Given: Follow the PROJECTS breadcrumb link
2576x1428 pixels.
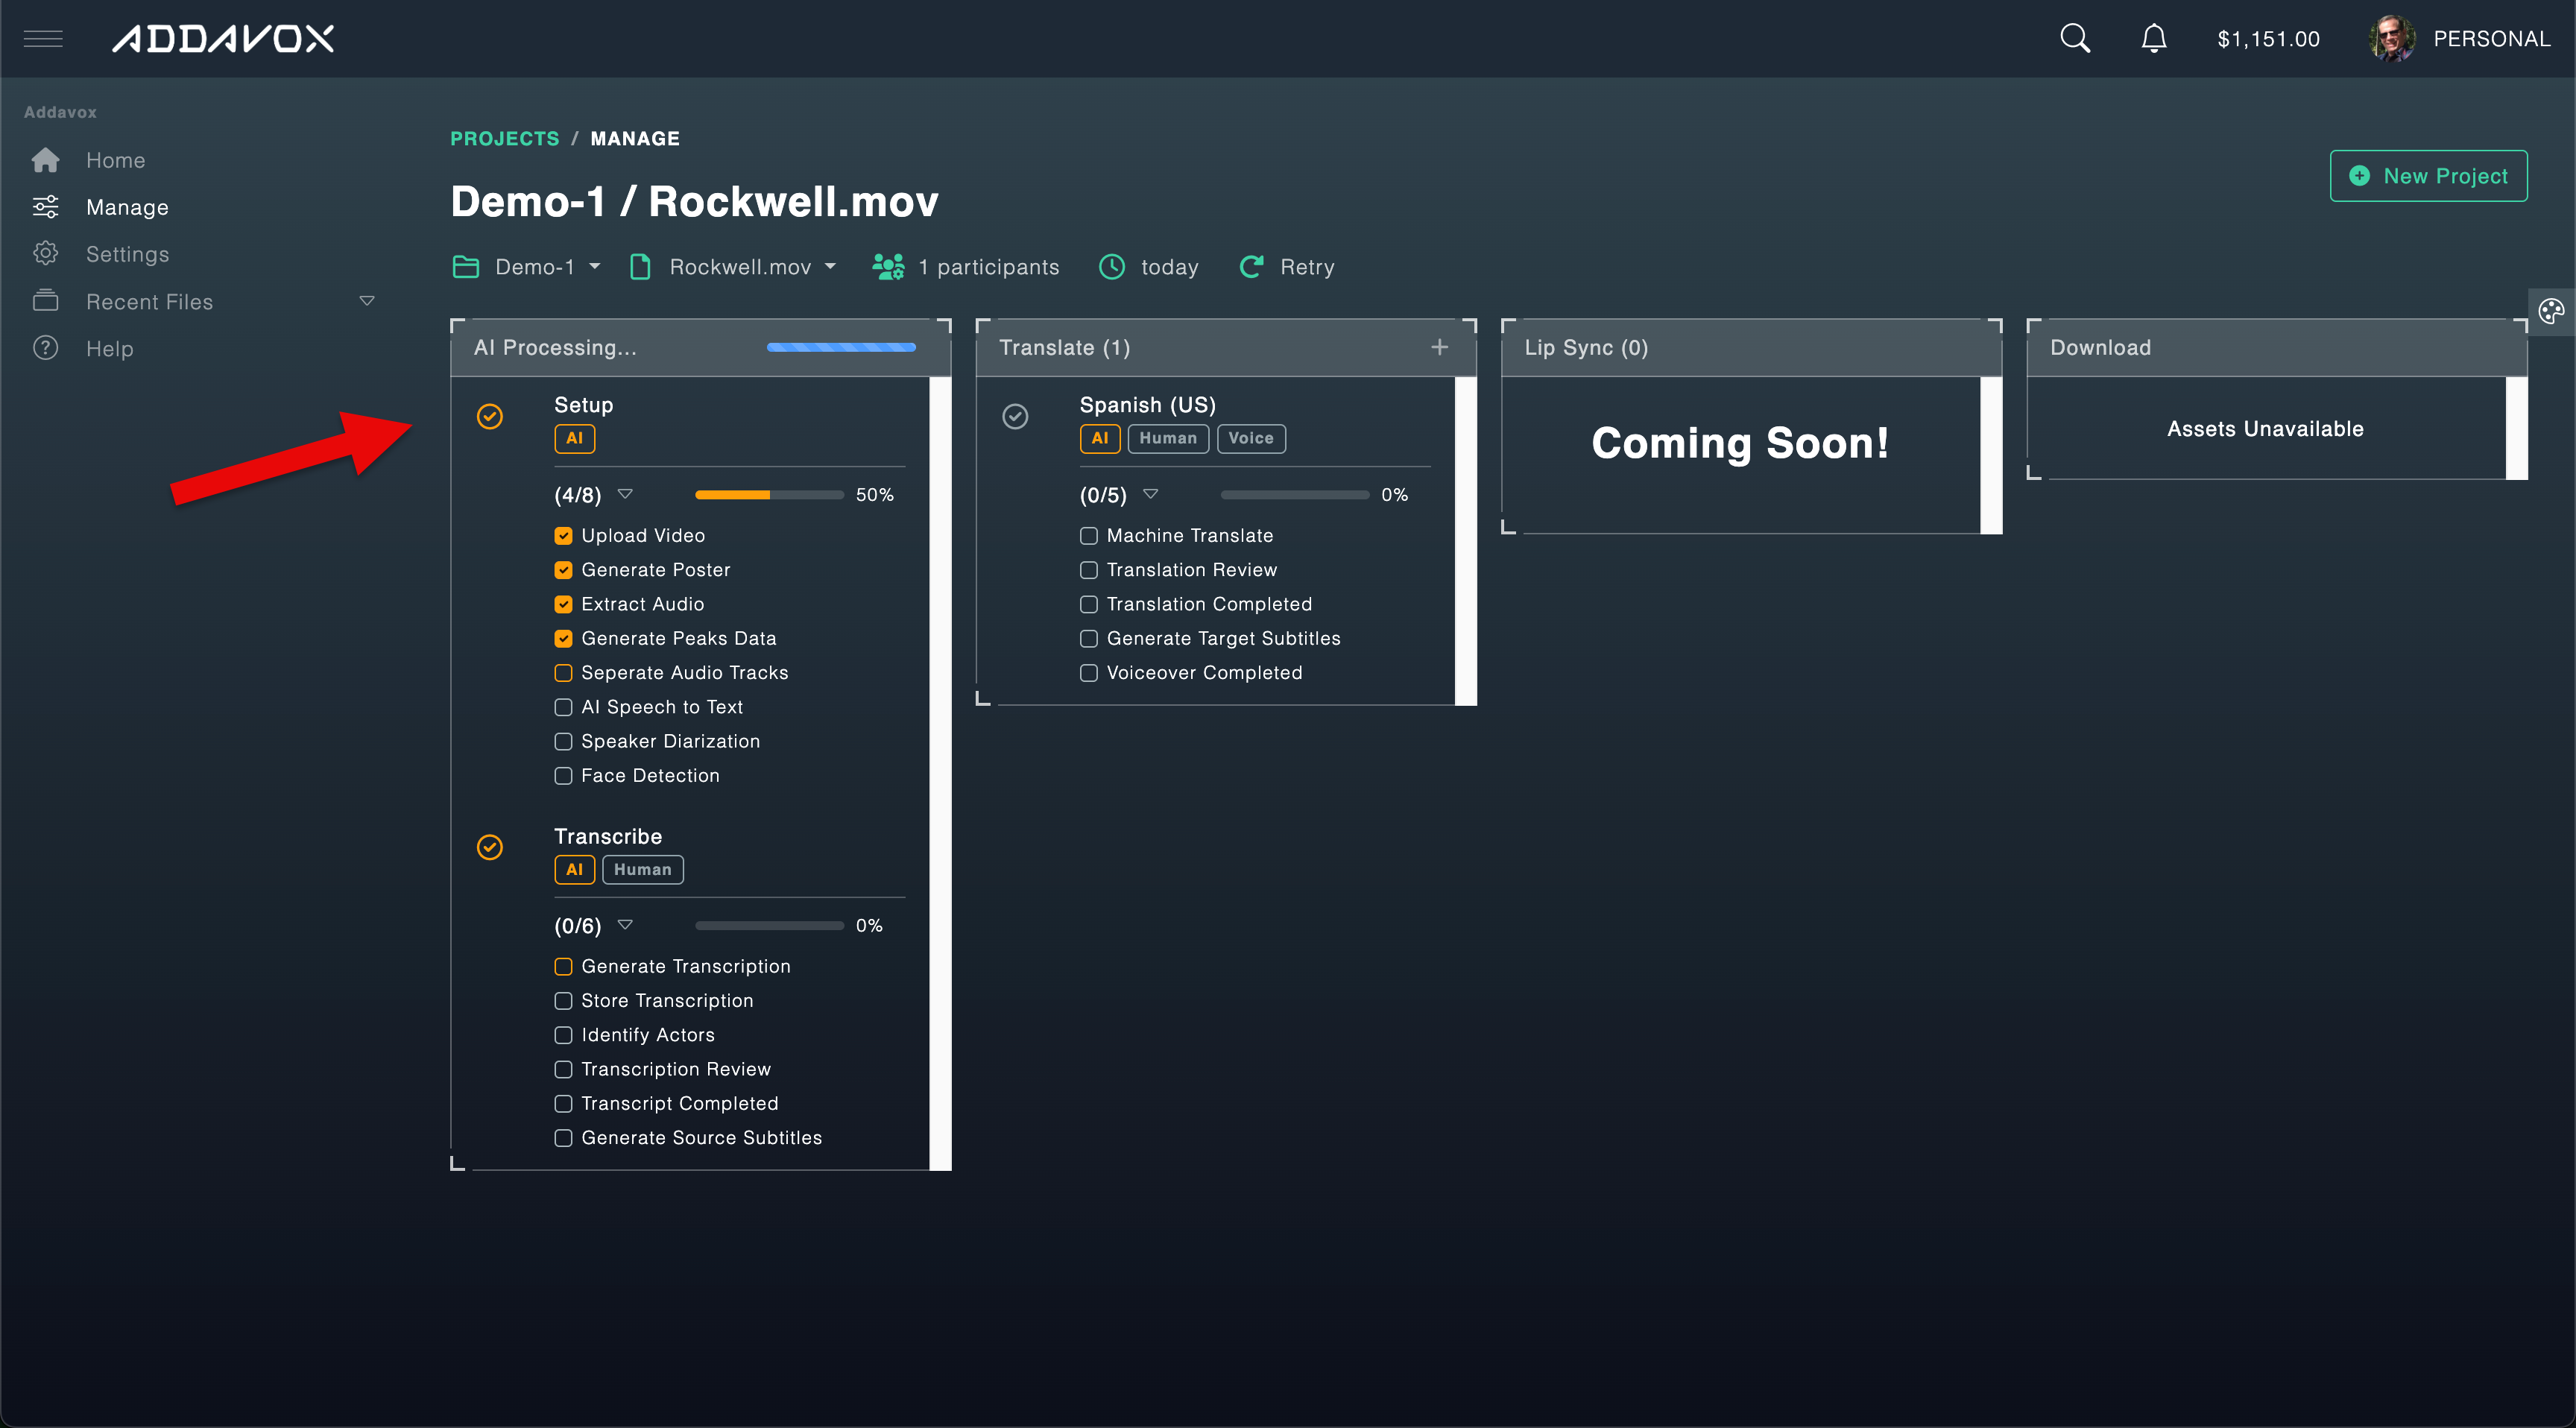Looking at the screenshot, I should point(505,138).
